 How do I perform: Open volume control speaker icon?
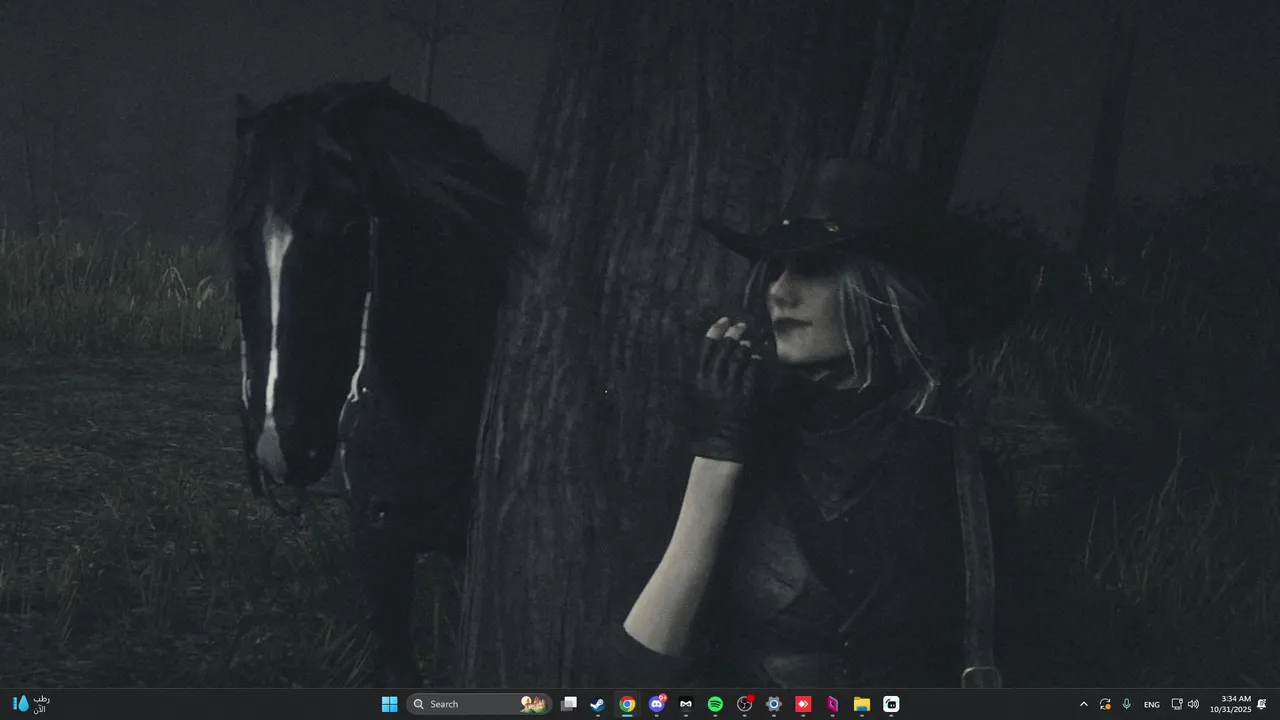(x=1193, y=704)
